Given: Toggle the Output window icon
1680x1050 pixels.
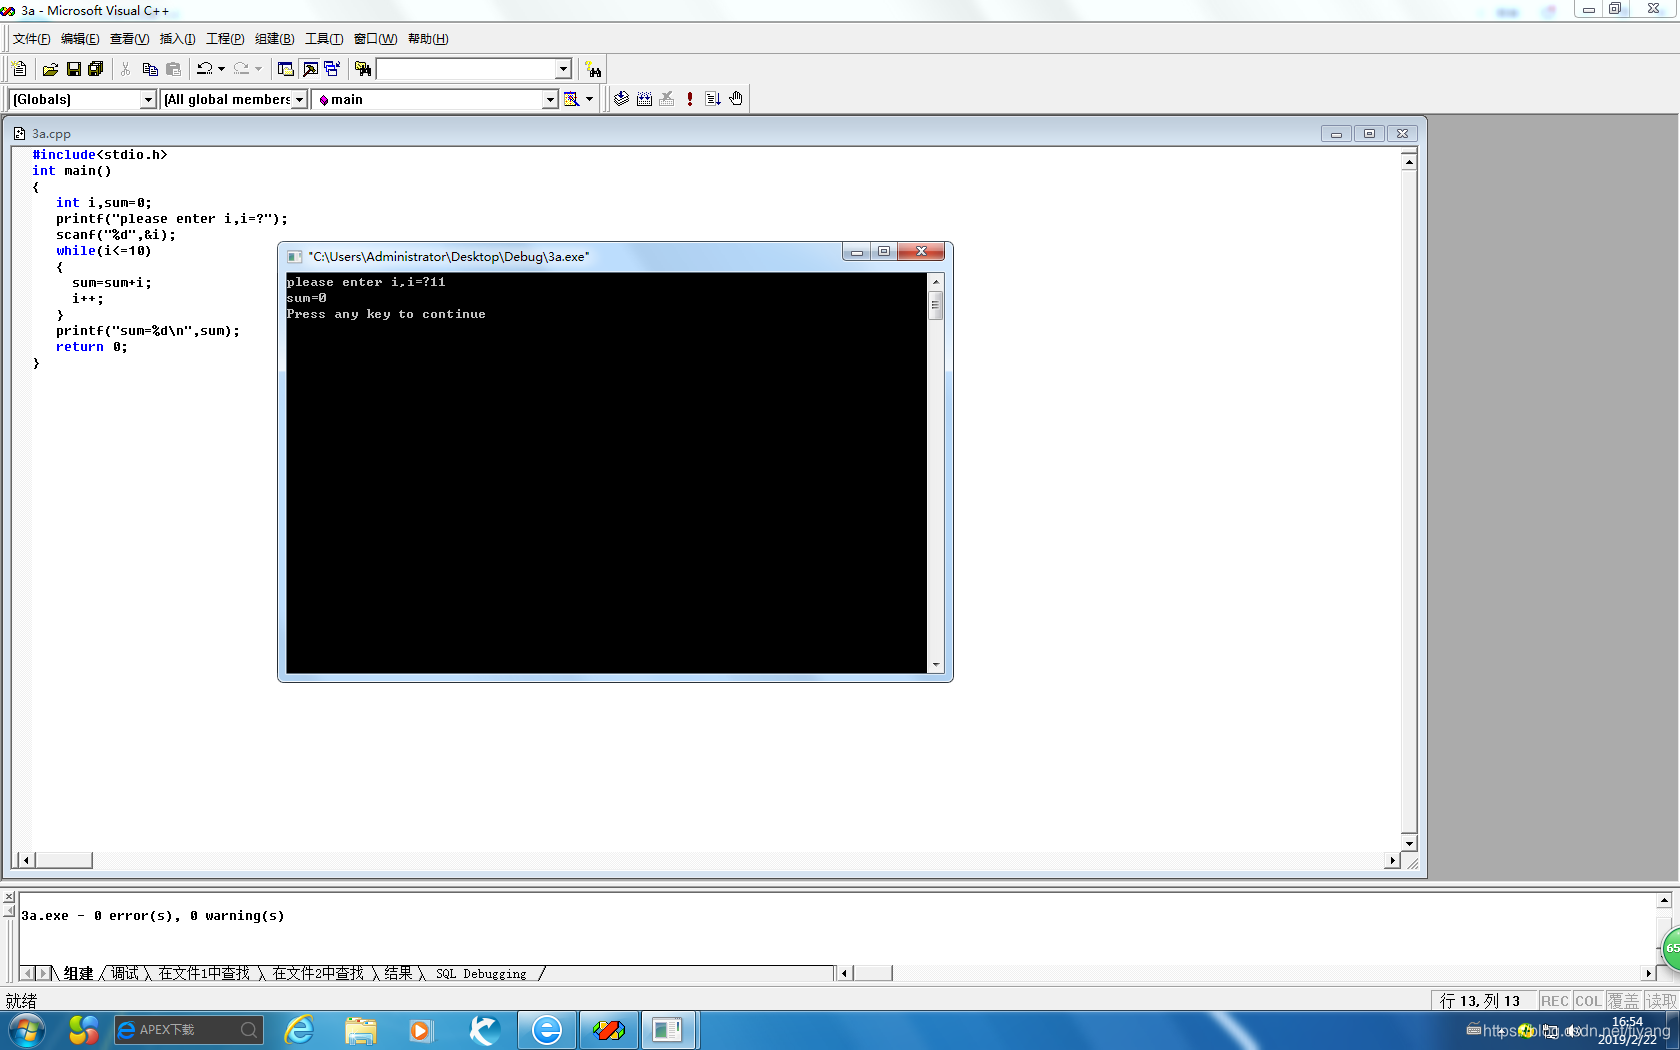Looking at the screenshot, I should [x=310, y=69].
